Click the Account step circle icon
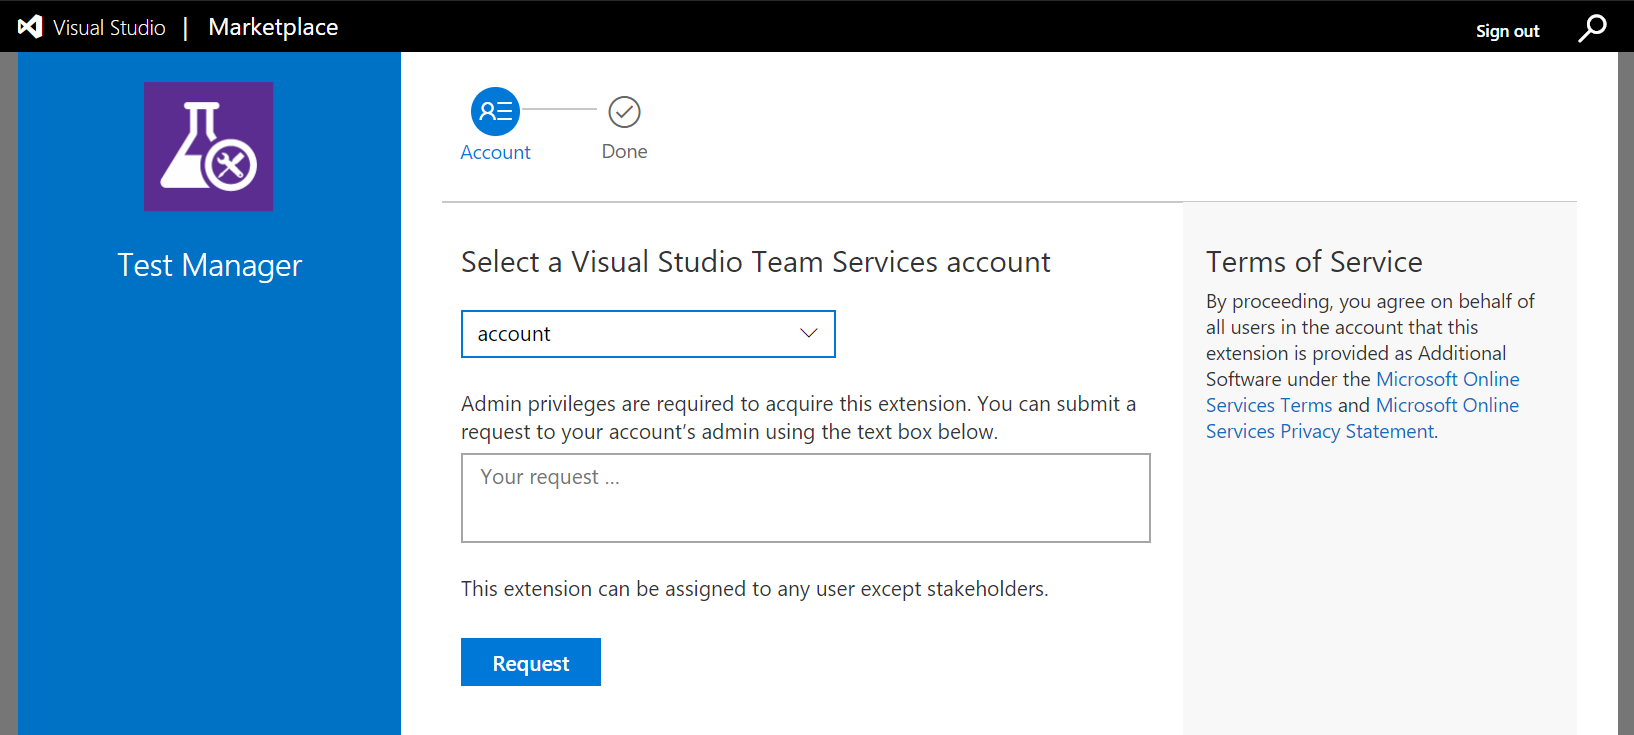Image resolution: width=1634 pixels, height=735 pixels. (495, 111)
